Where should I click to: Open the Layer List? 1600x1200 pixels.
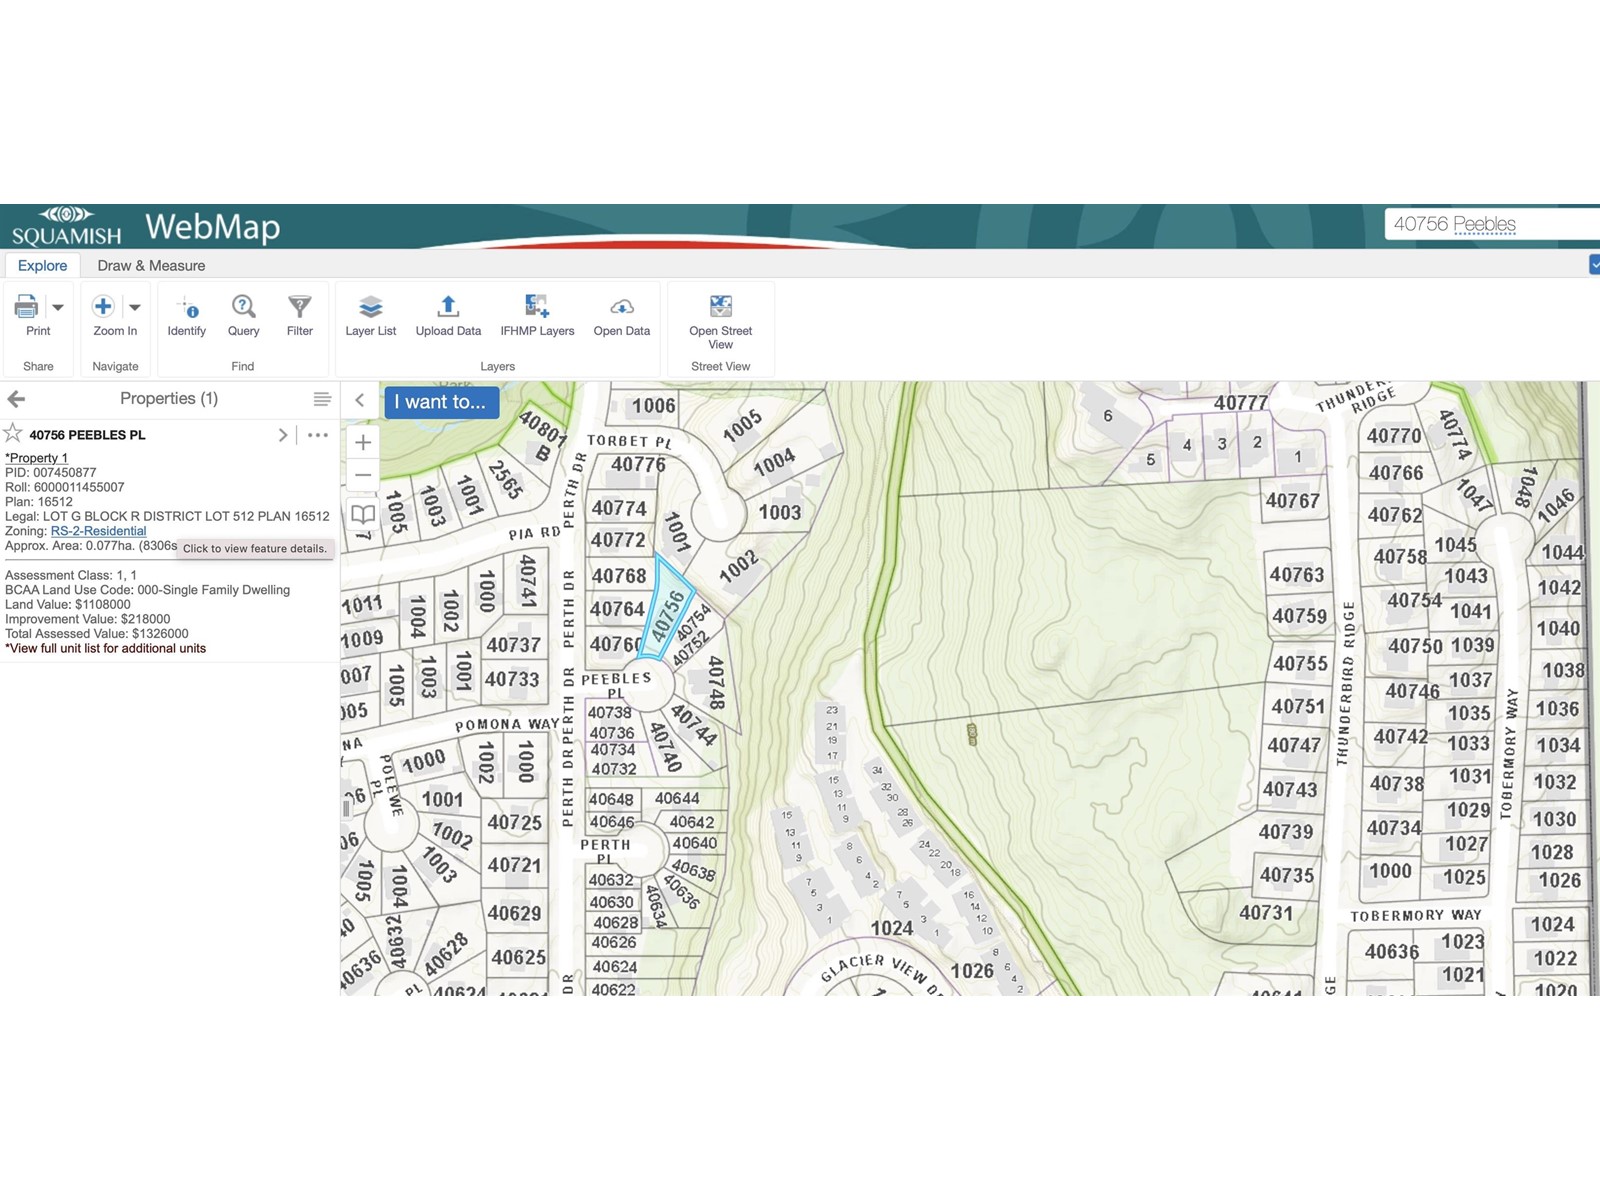point(370,307)
